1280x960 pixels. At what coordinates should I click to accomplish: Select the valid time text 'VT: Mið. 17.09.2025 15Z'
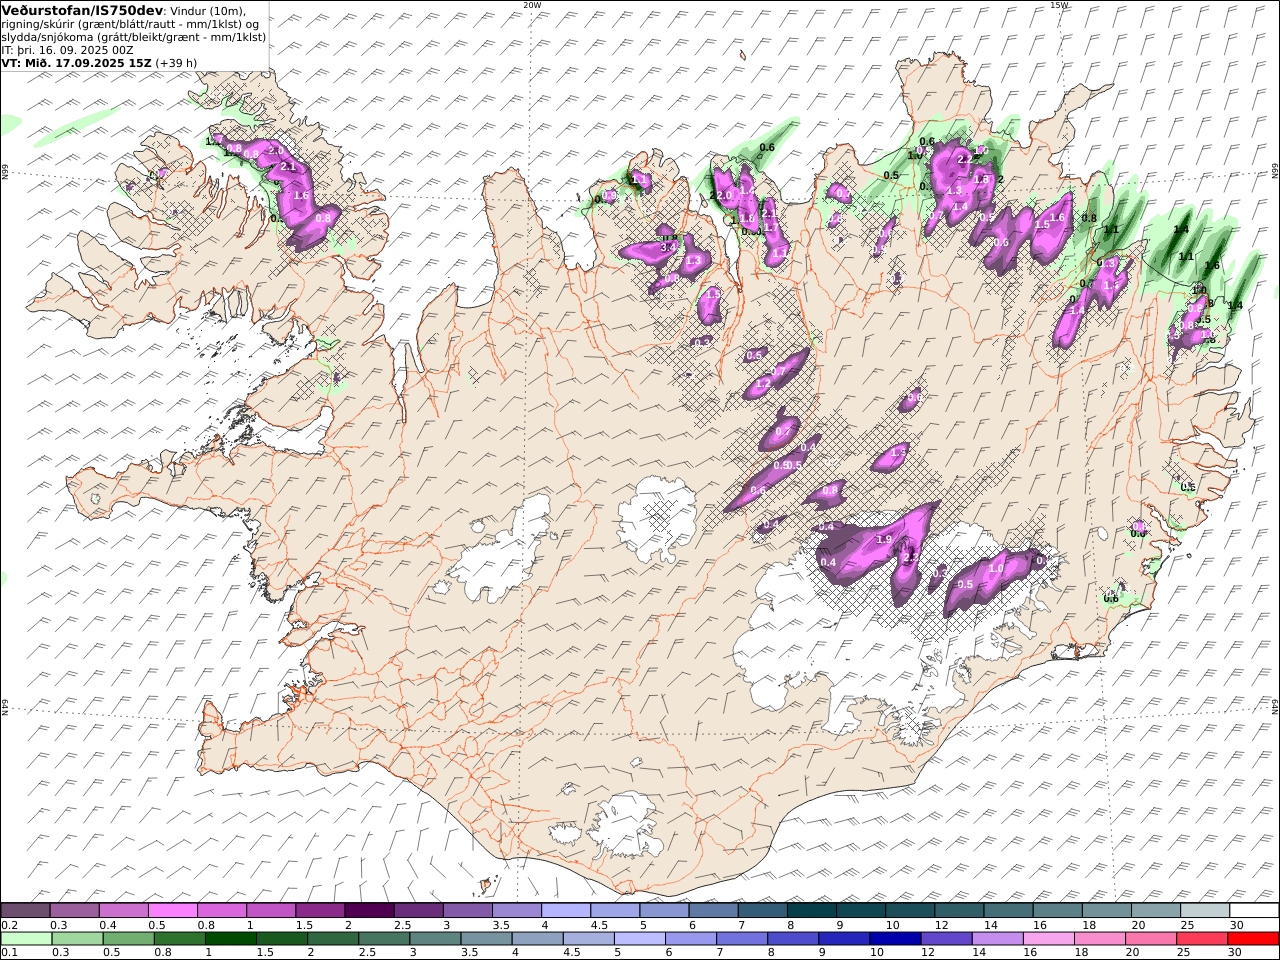click(77, 62)
